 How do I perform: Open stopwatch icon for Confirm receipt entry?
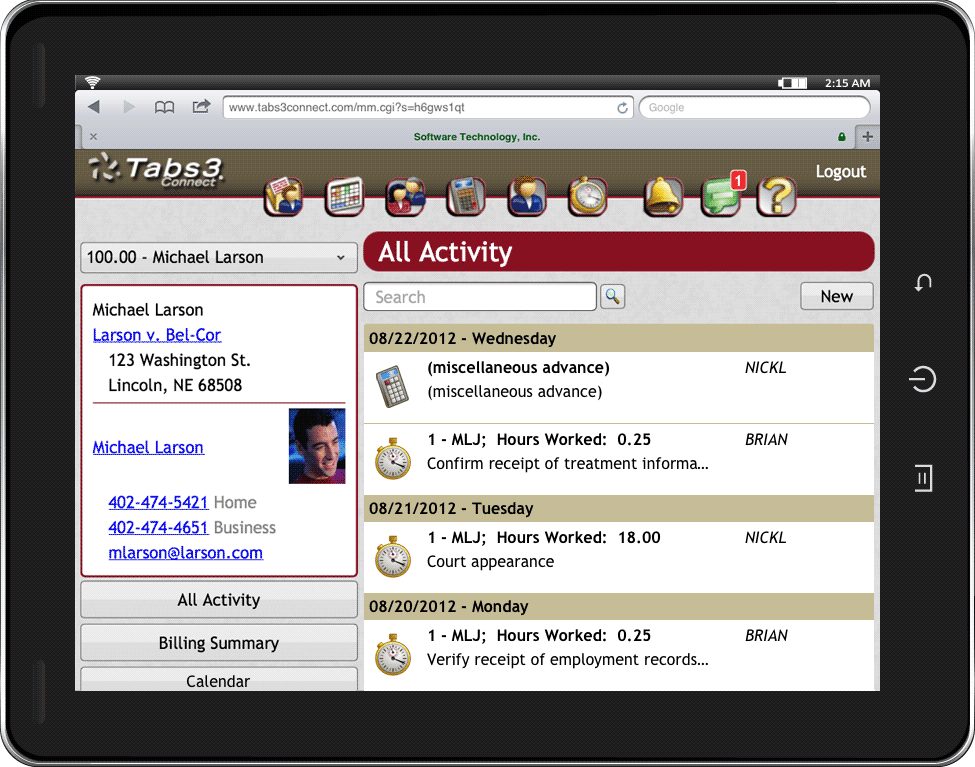point(393,458)
